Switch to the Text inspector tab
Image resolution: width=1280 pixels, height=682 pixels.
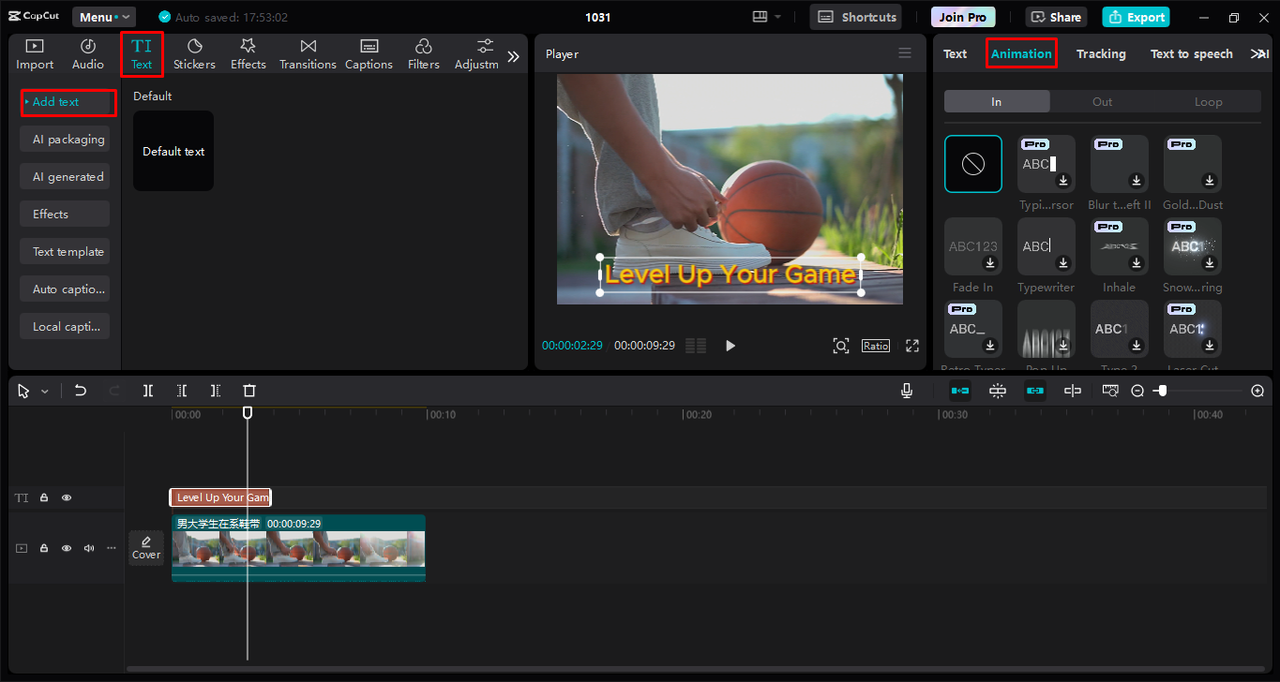[955, 54]
